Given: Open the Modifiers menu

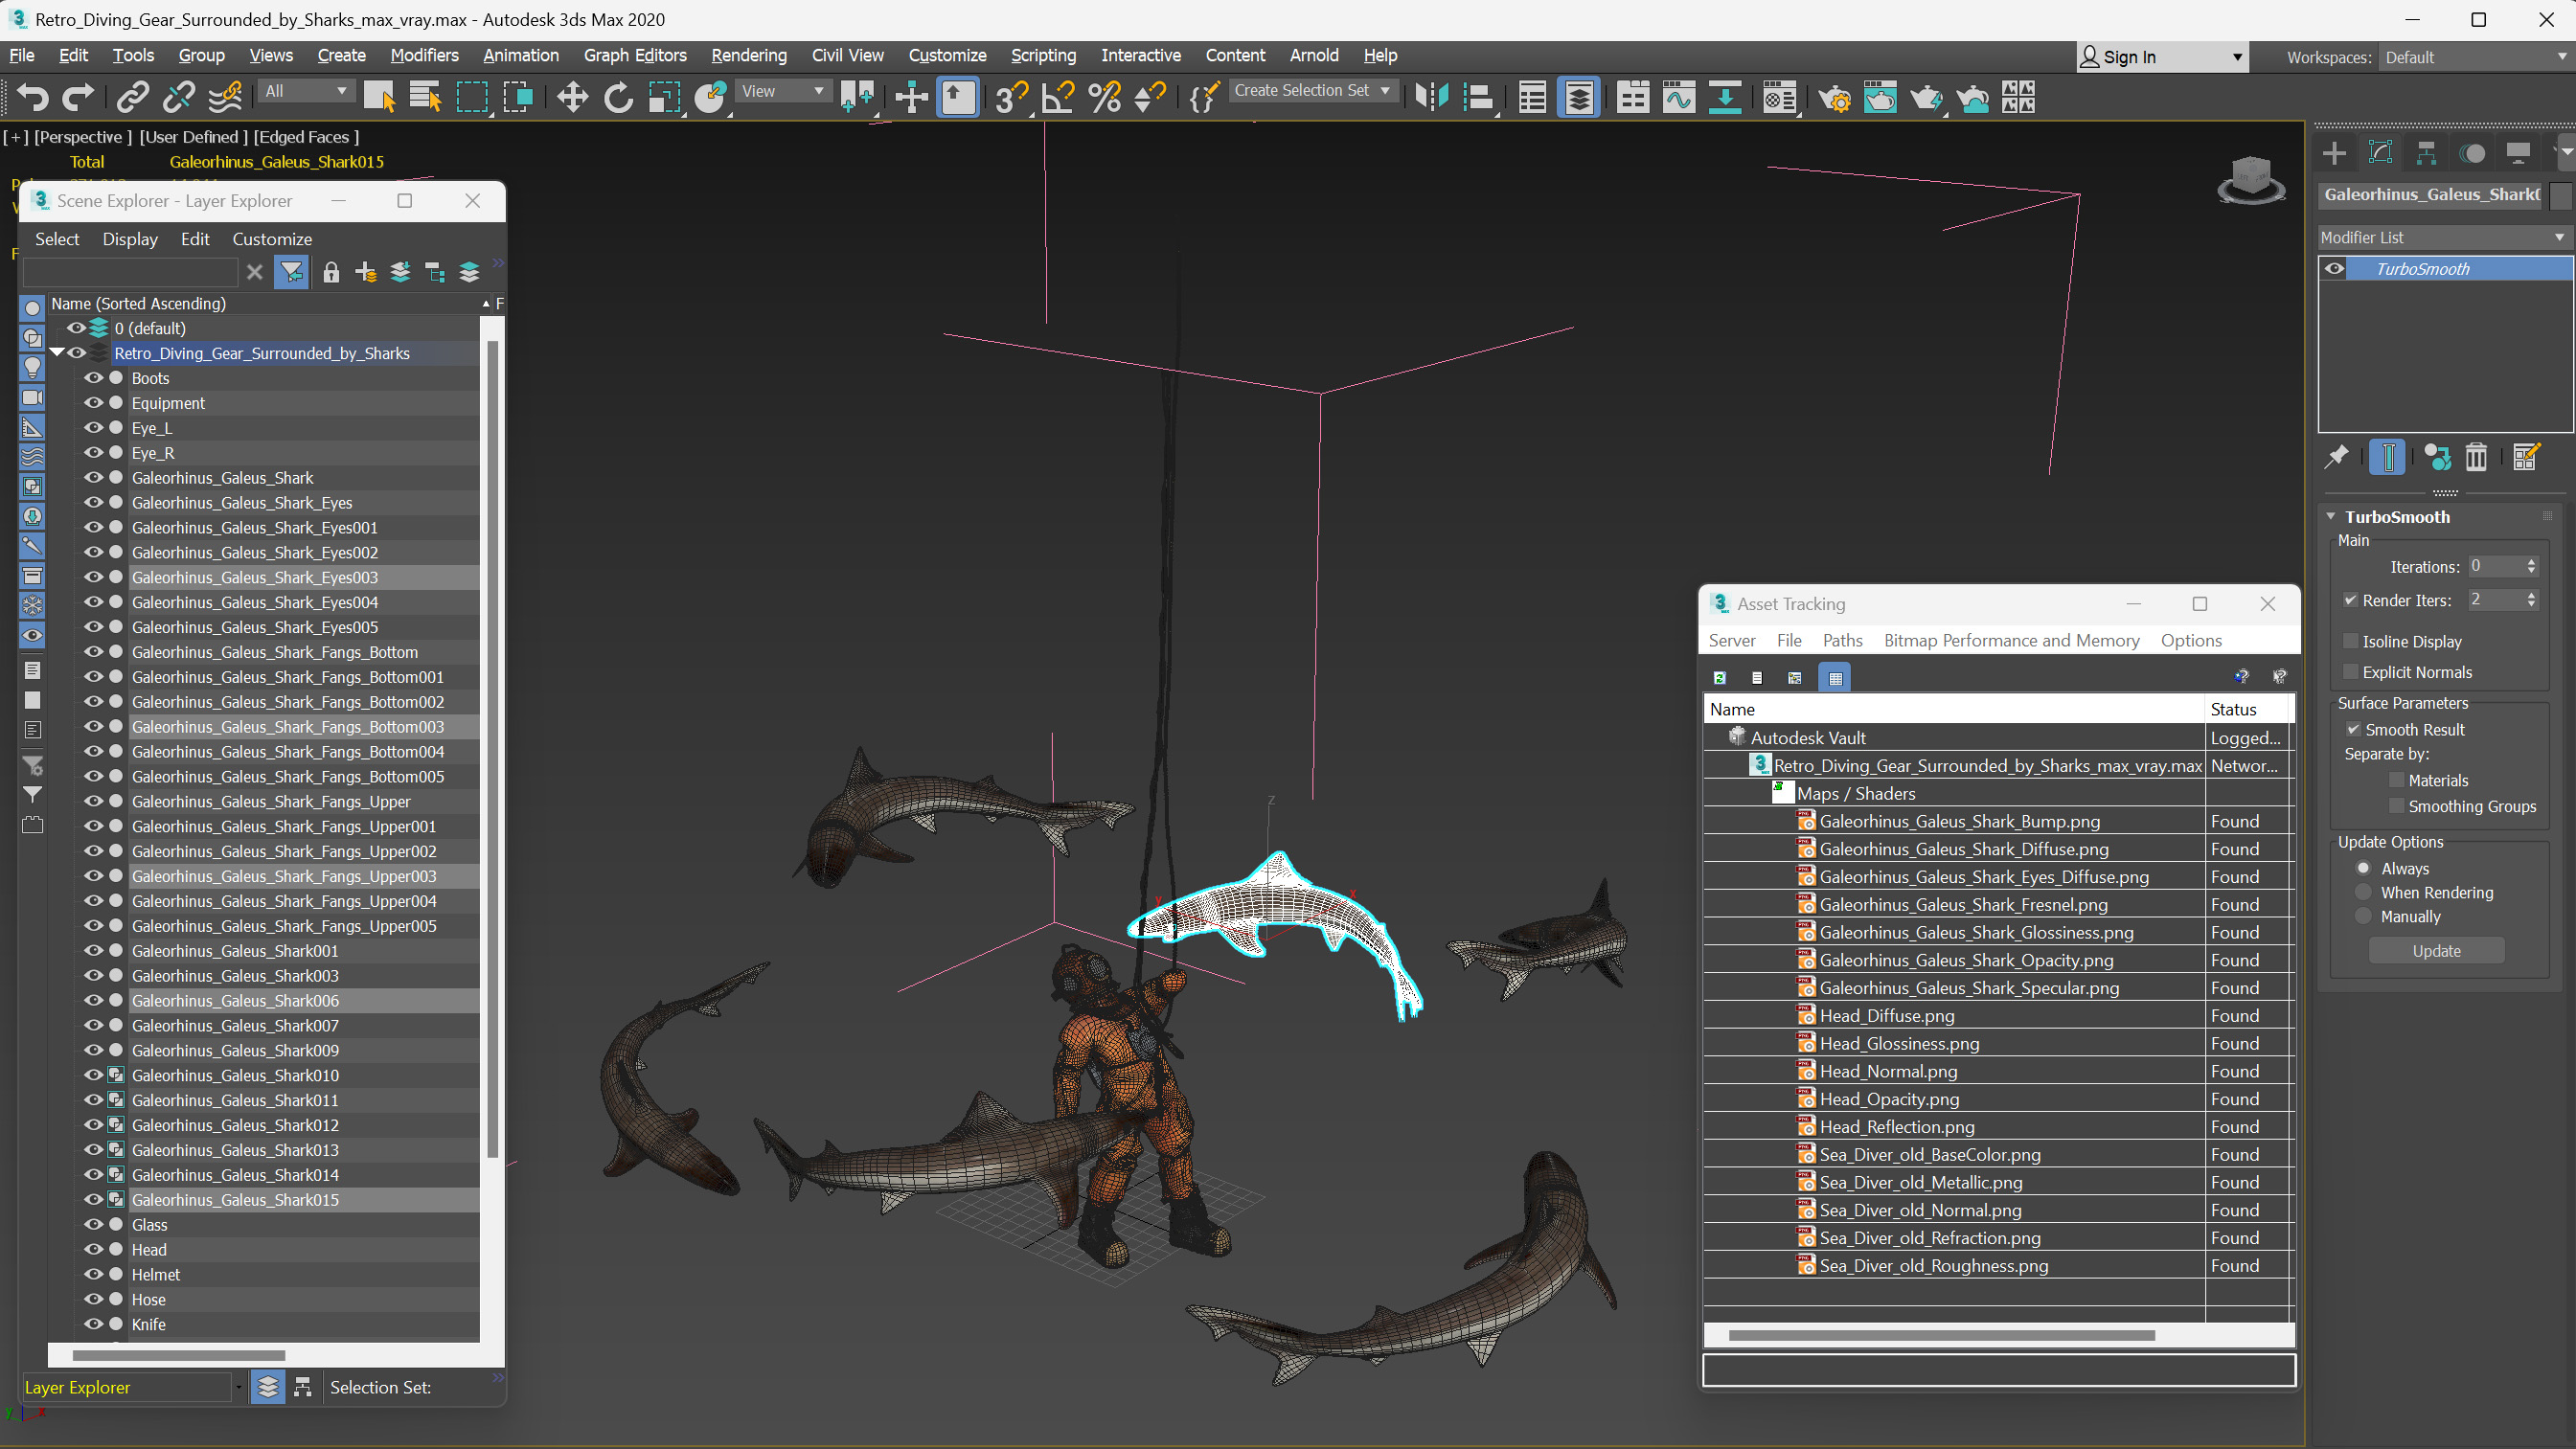Looking at the screenshot, I should [x=424, y=55].
